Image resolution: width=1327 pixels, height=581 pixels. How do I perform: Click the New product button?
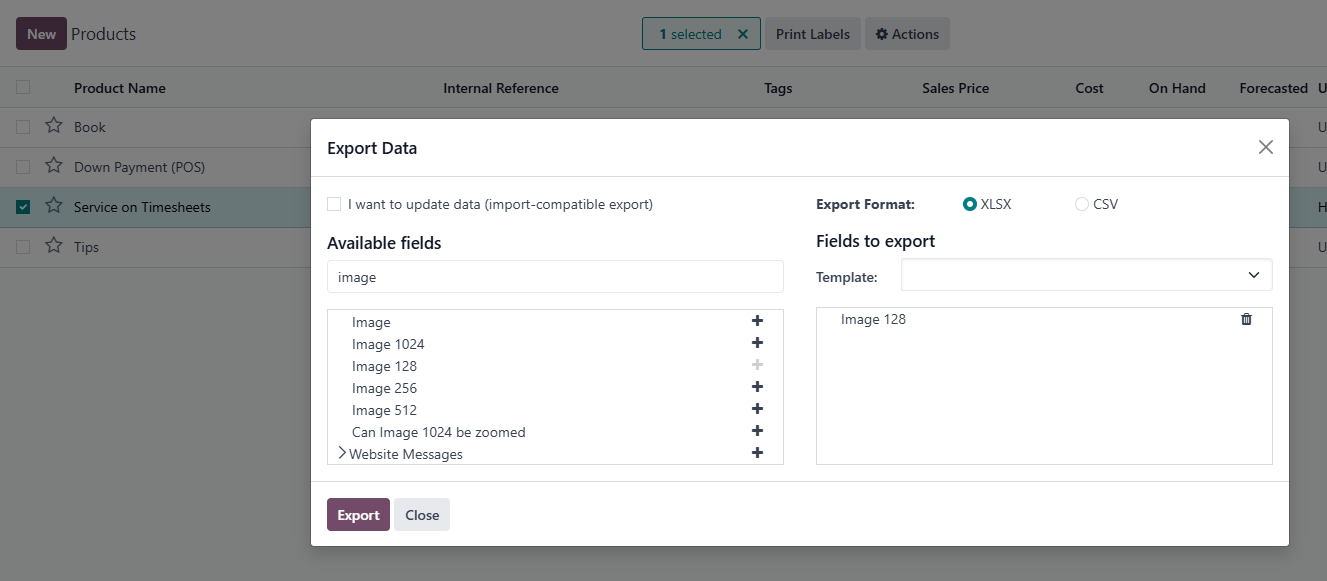(41, 34)
